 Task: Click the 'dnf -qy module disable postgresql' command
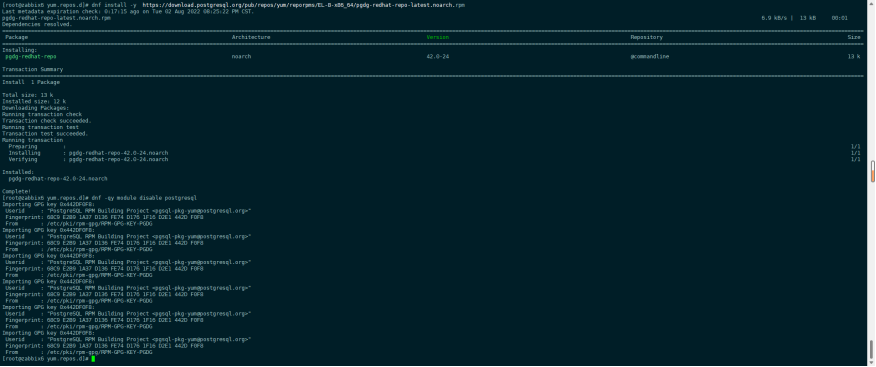pos(144,198)
